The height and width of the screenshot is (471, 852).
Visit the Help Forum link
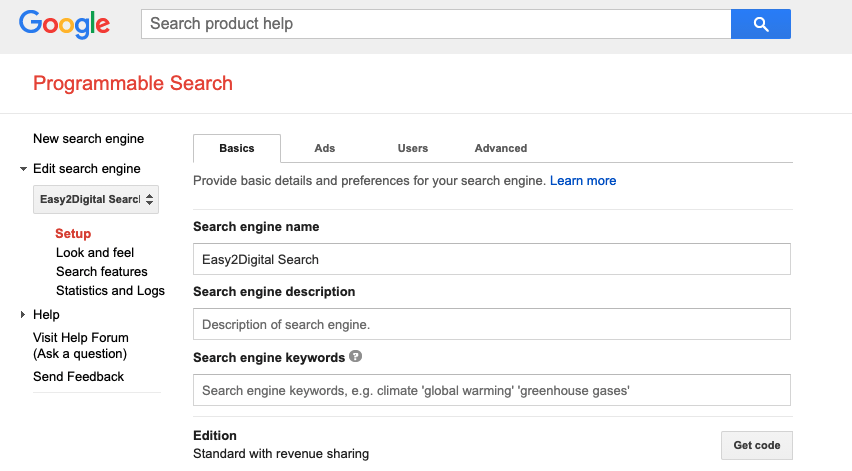click(x=81, y=346)
